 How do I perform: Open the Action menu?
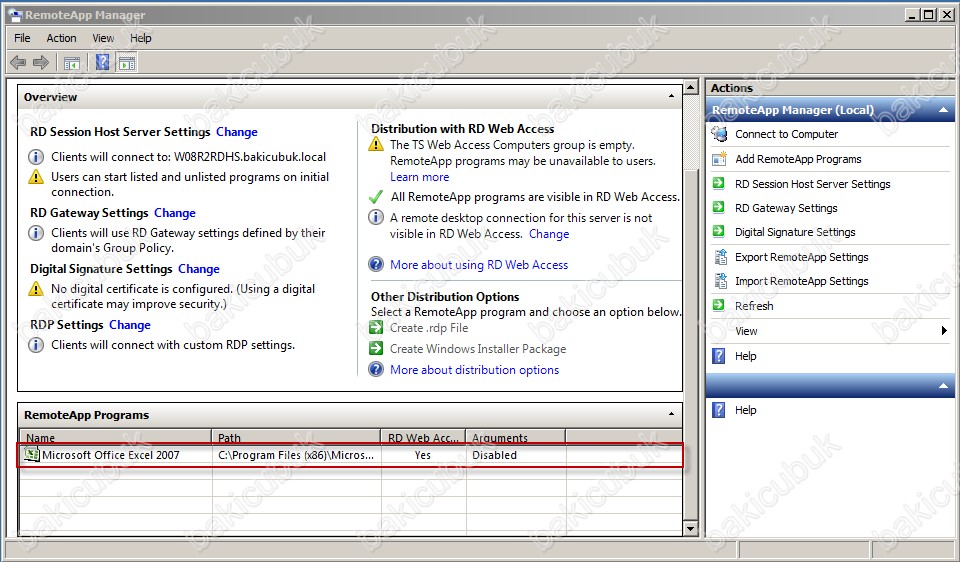click(x=61, y=38)
